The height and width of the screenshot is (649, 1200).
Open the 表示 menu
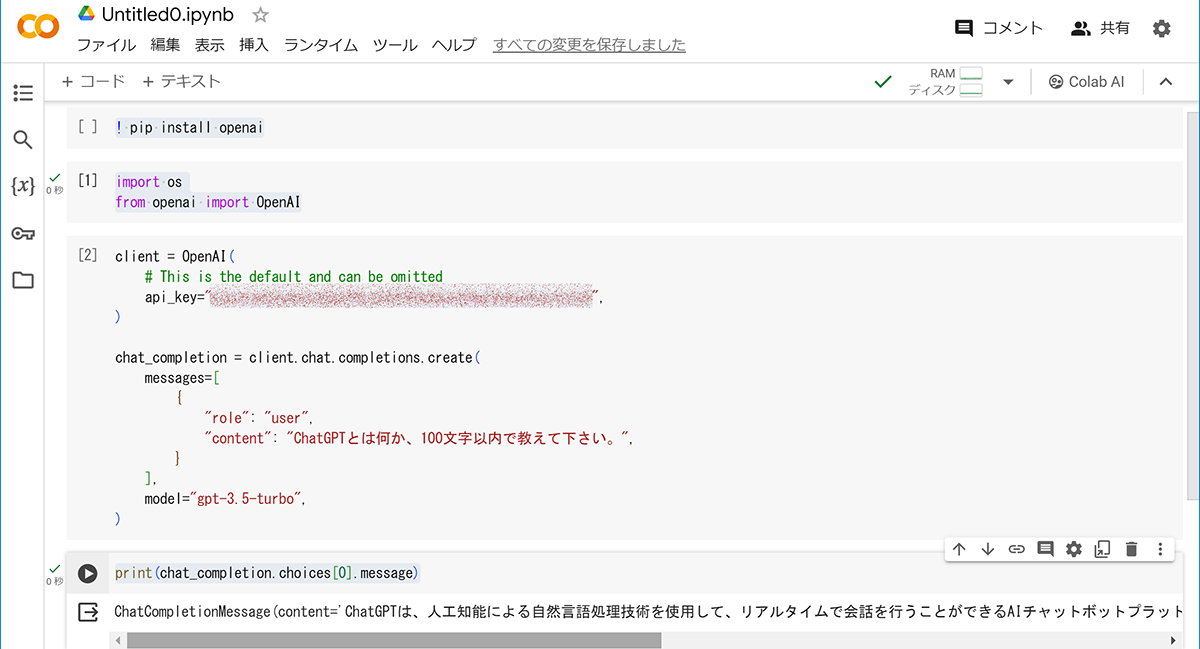tap(210, 45)
